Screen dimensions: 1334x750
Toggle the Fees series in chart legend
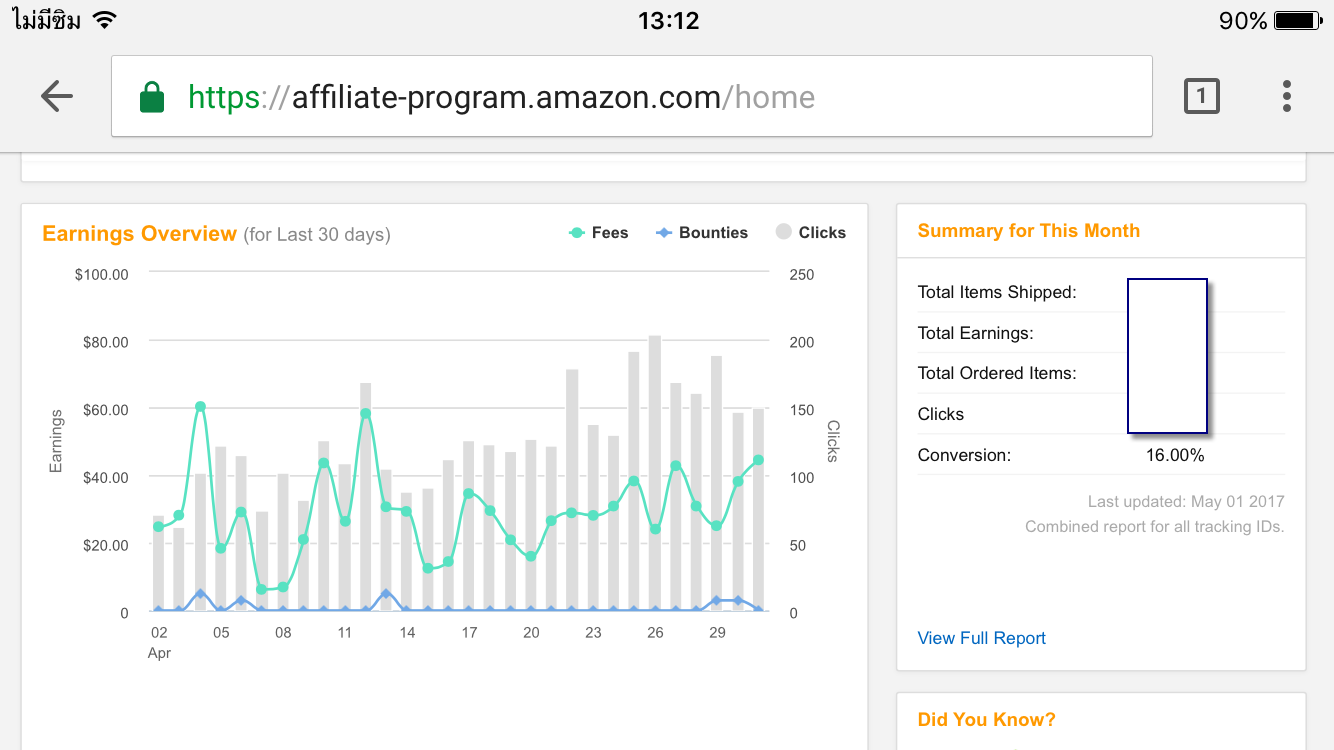[598, 232]
